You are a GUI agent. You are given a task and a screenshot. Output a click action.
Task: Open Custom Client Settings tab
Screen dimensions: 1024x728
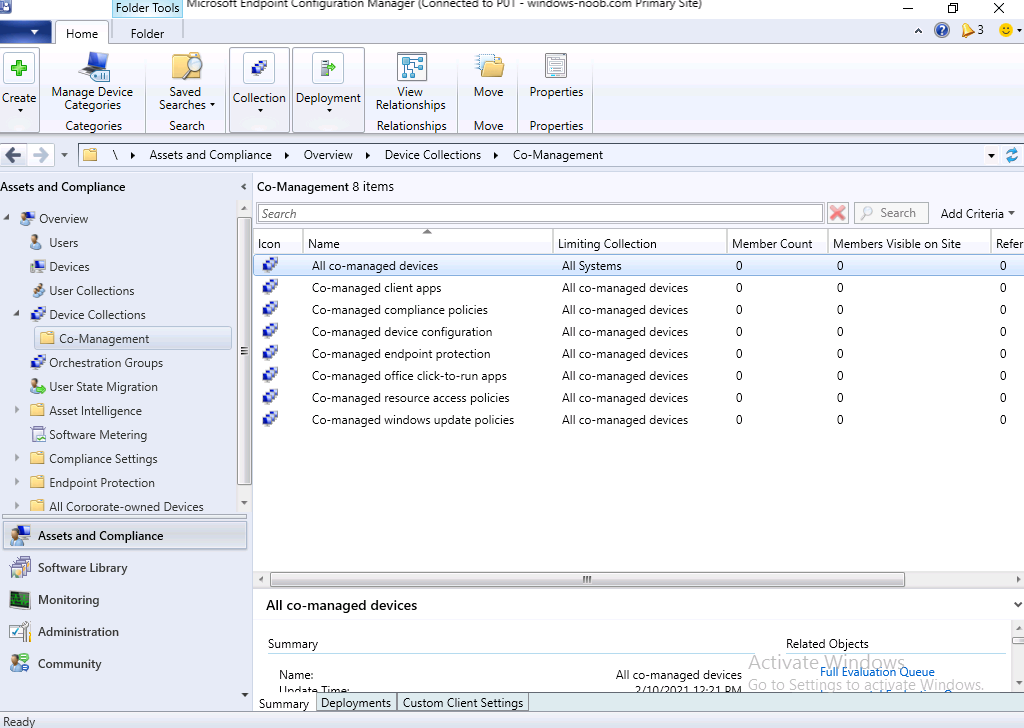(462, 703)
